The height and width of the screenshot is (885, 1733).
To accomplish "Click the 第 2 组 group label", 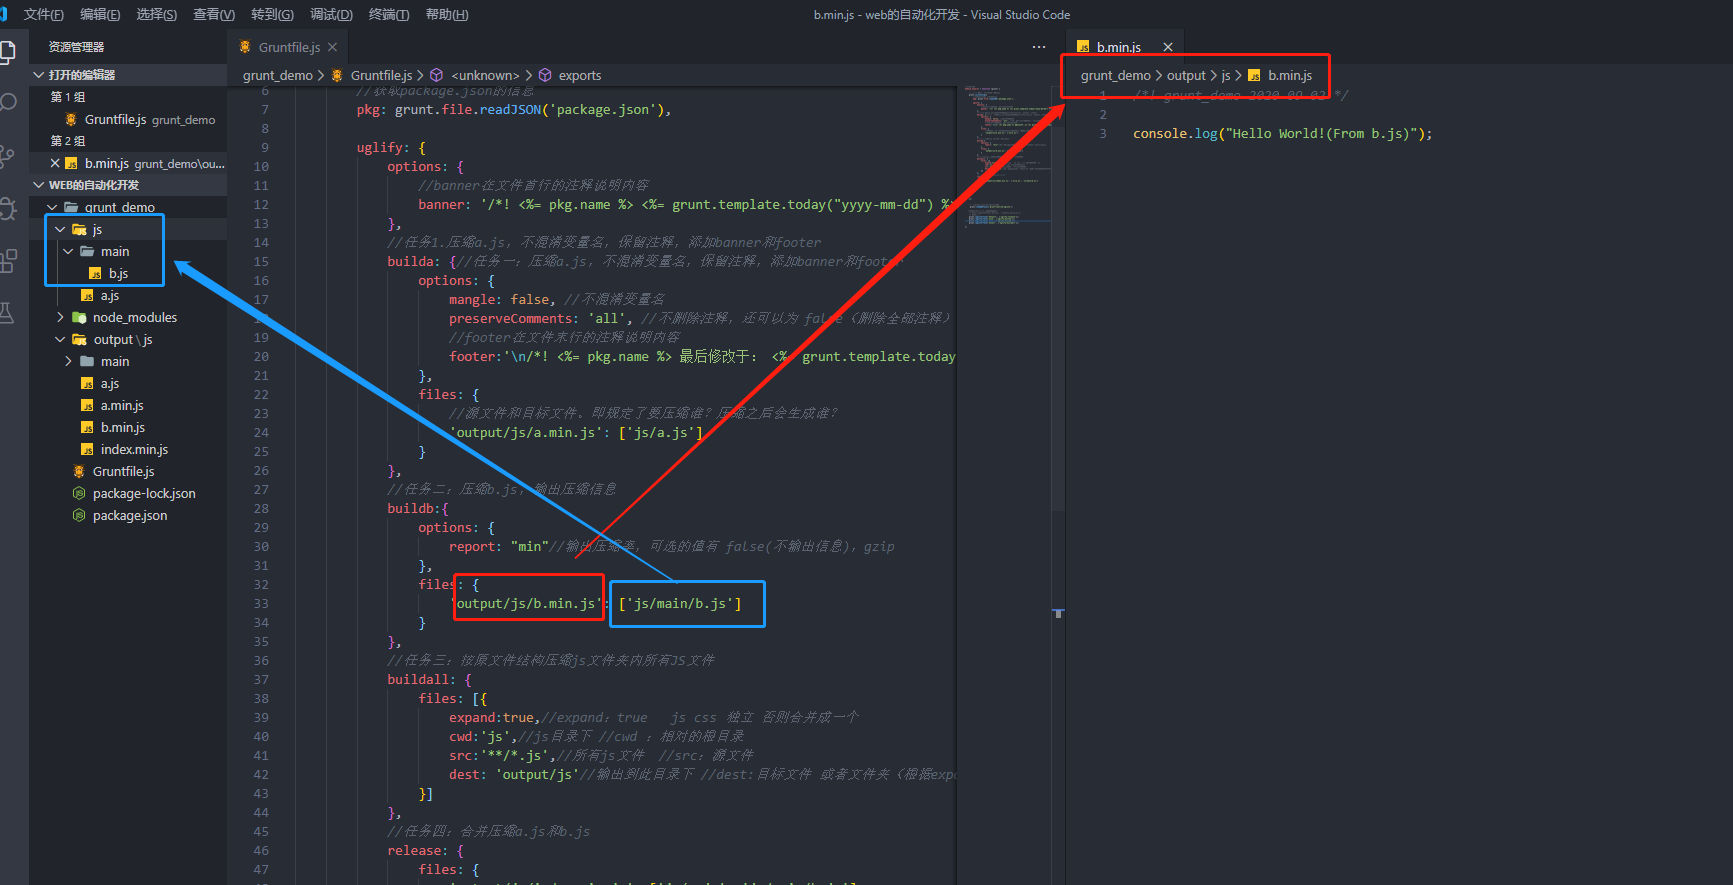I will click(x=68, y=141).
